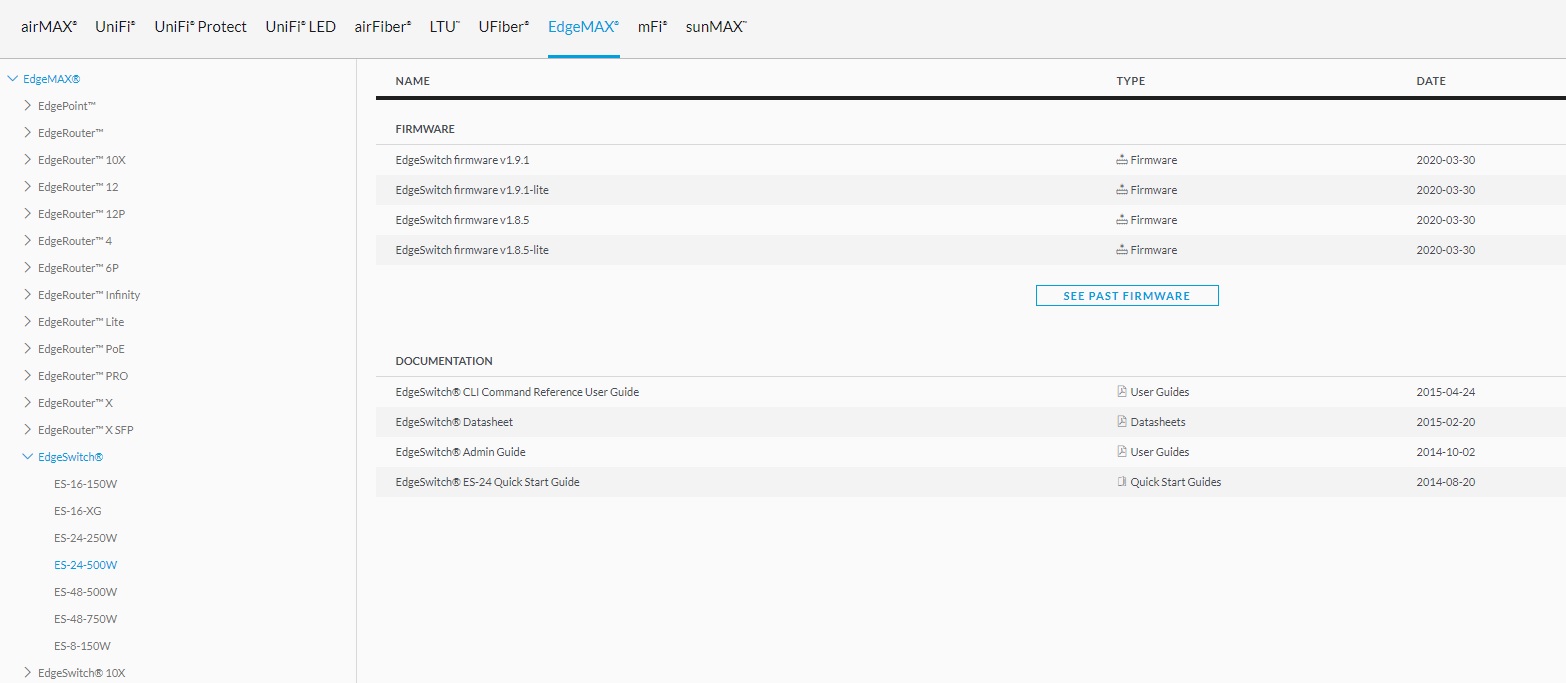This screenshot has width=1566, height=683.
Task: Click booklet icon for Quick Start Guides
Action: coord(1122,482)
